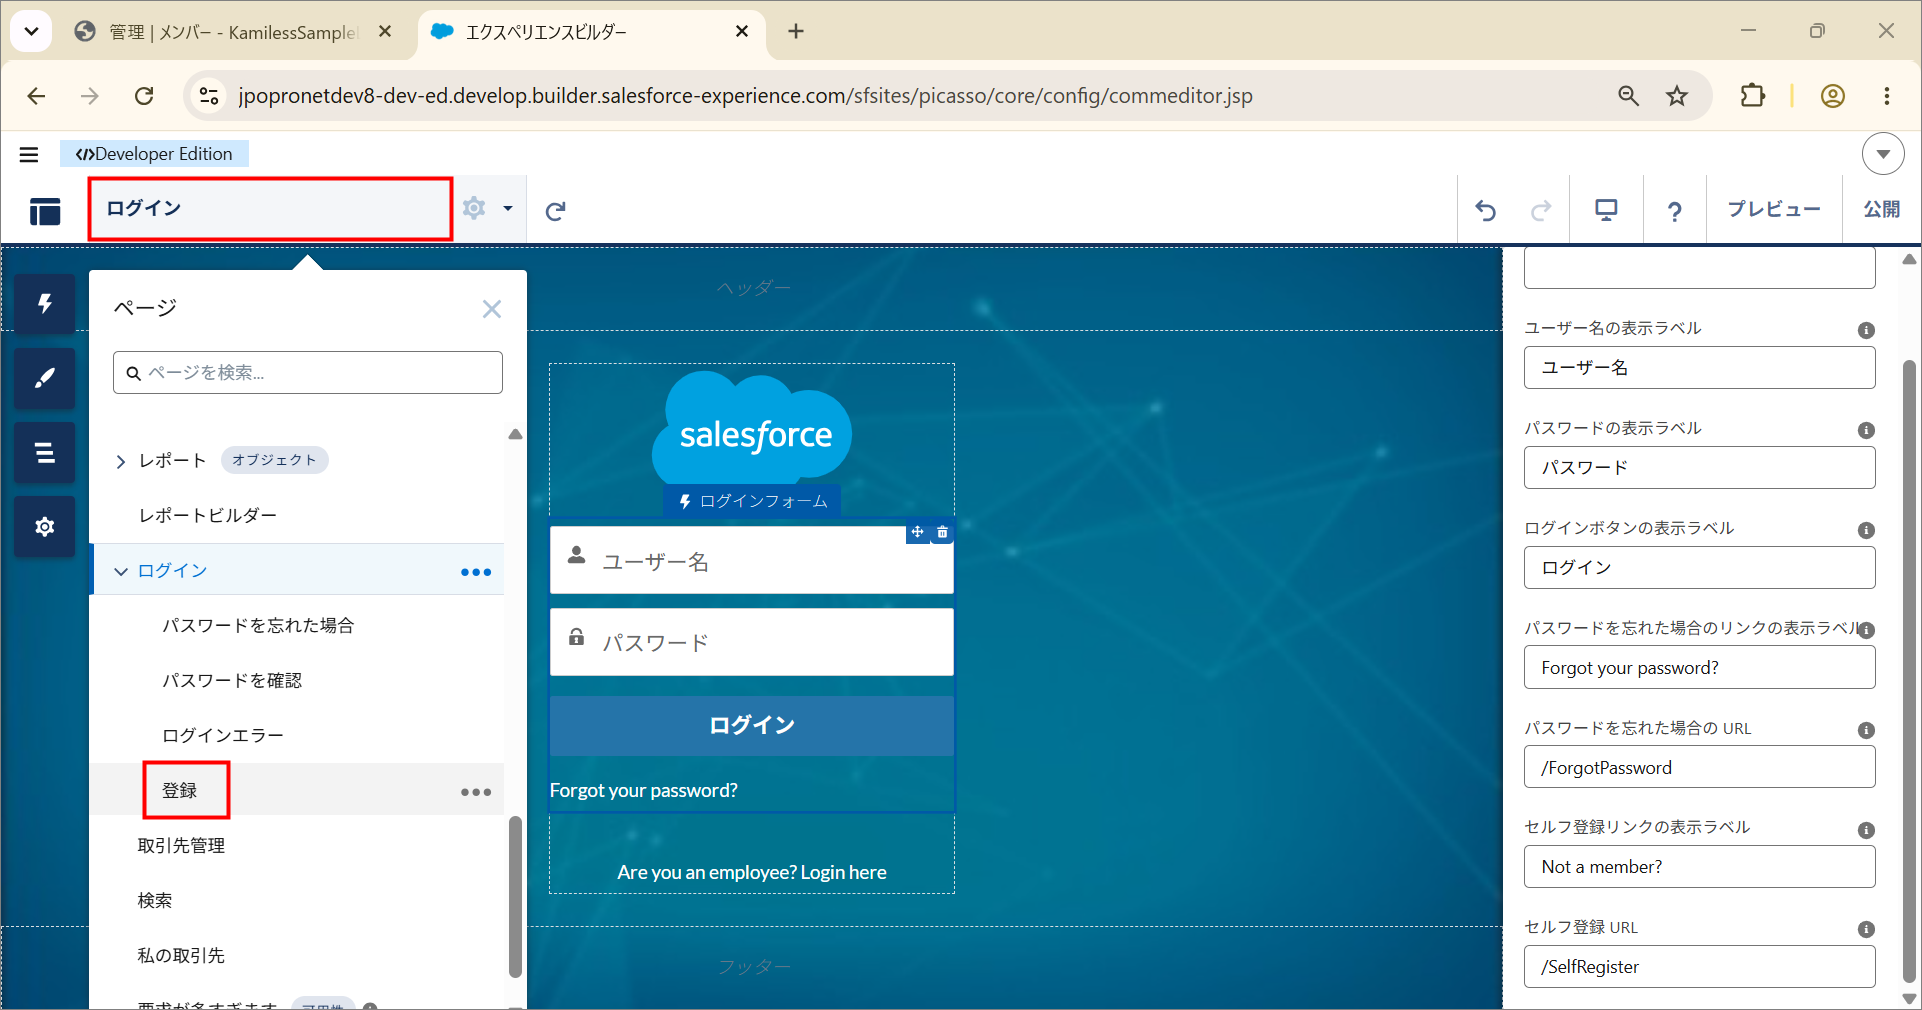
Task: Open the ログイン page selector dropdown
Action: (x=270, y=208)
